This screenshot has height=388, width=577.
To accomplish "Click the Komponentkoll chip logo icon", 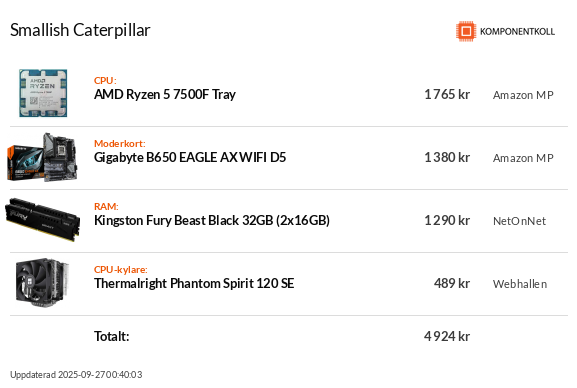I will pos(466,31).
